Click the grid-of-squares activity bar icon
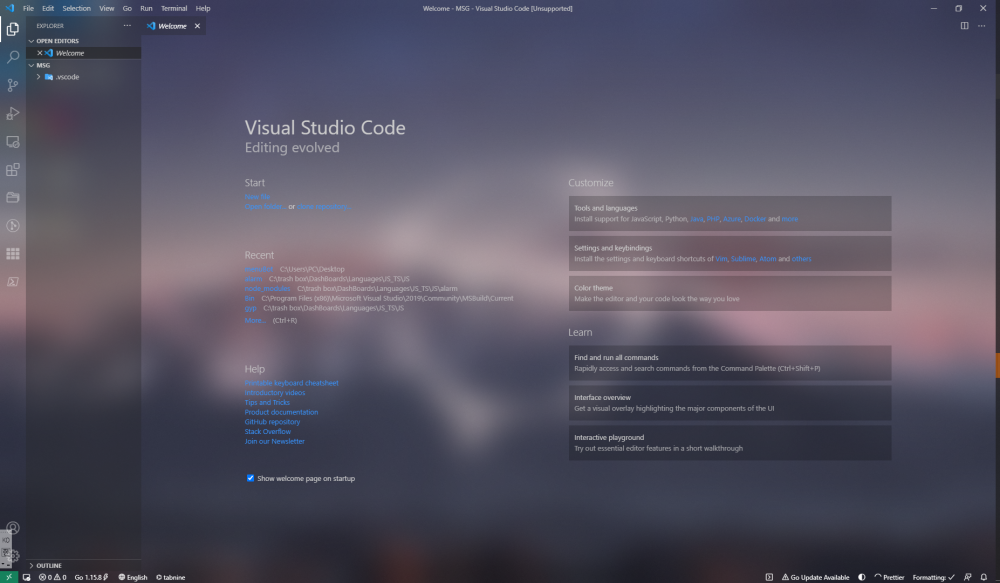The height and width of the screenshot is (583, 1000). (x=13, y=254)
